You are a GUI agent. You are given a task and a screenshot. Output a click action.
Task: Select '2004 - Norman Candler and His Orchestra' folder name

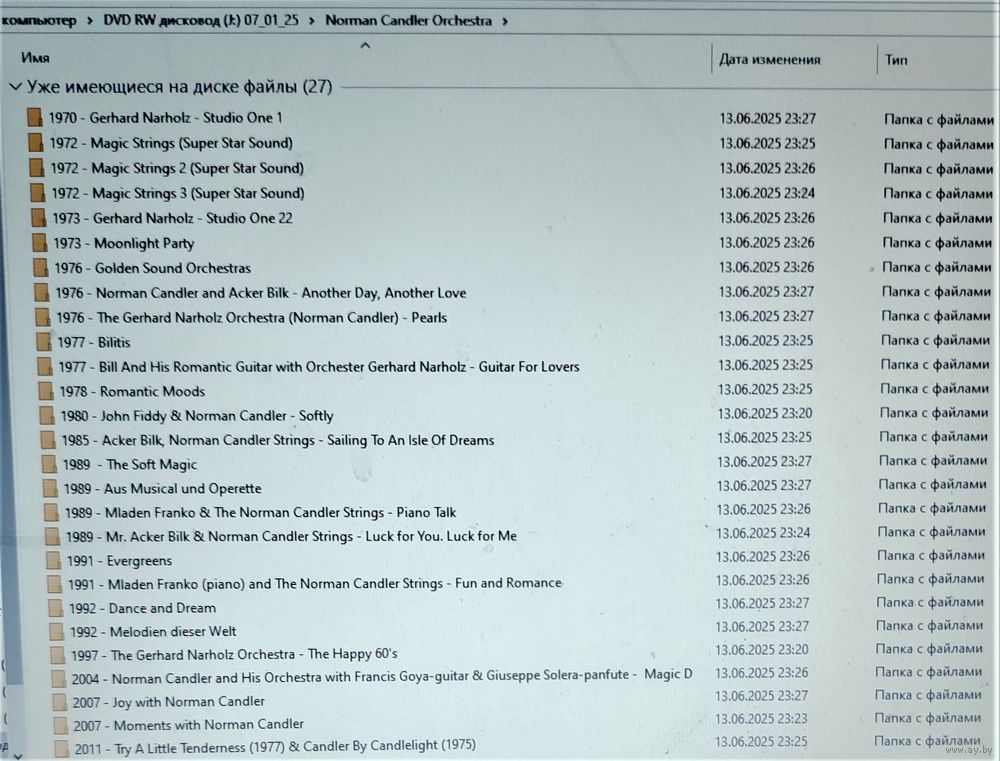[x=382, y=676]
